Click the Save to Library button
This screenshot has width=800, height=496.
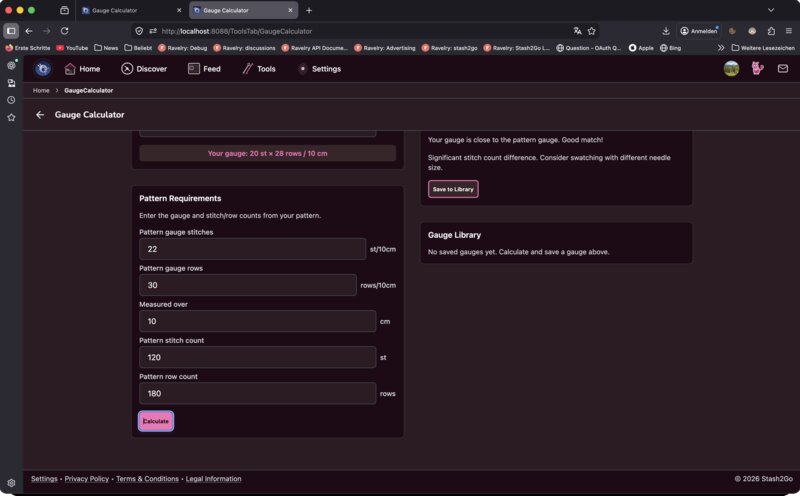453,189
